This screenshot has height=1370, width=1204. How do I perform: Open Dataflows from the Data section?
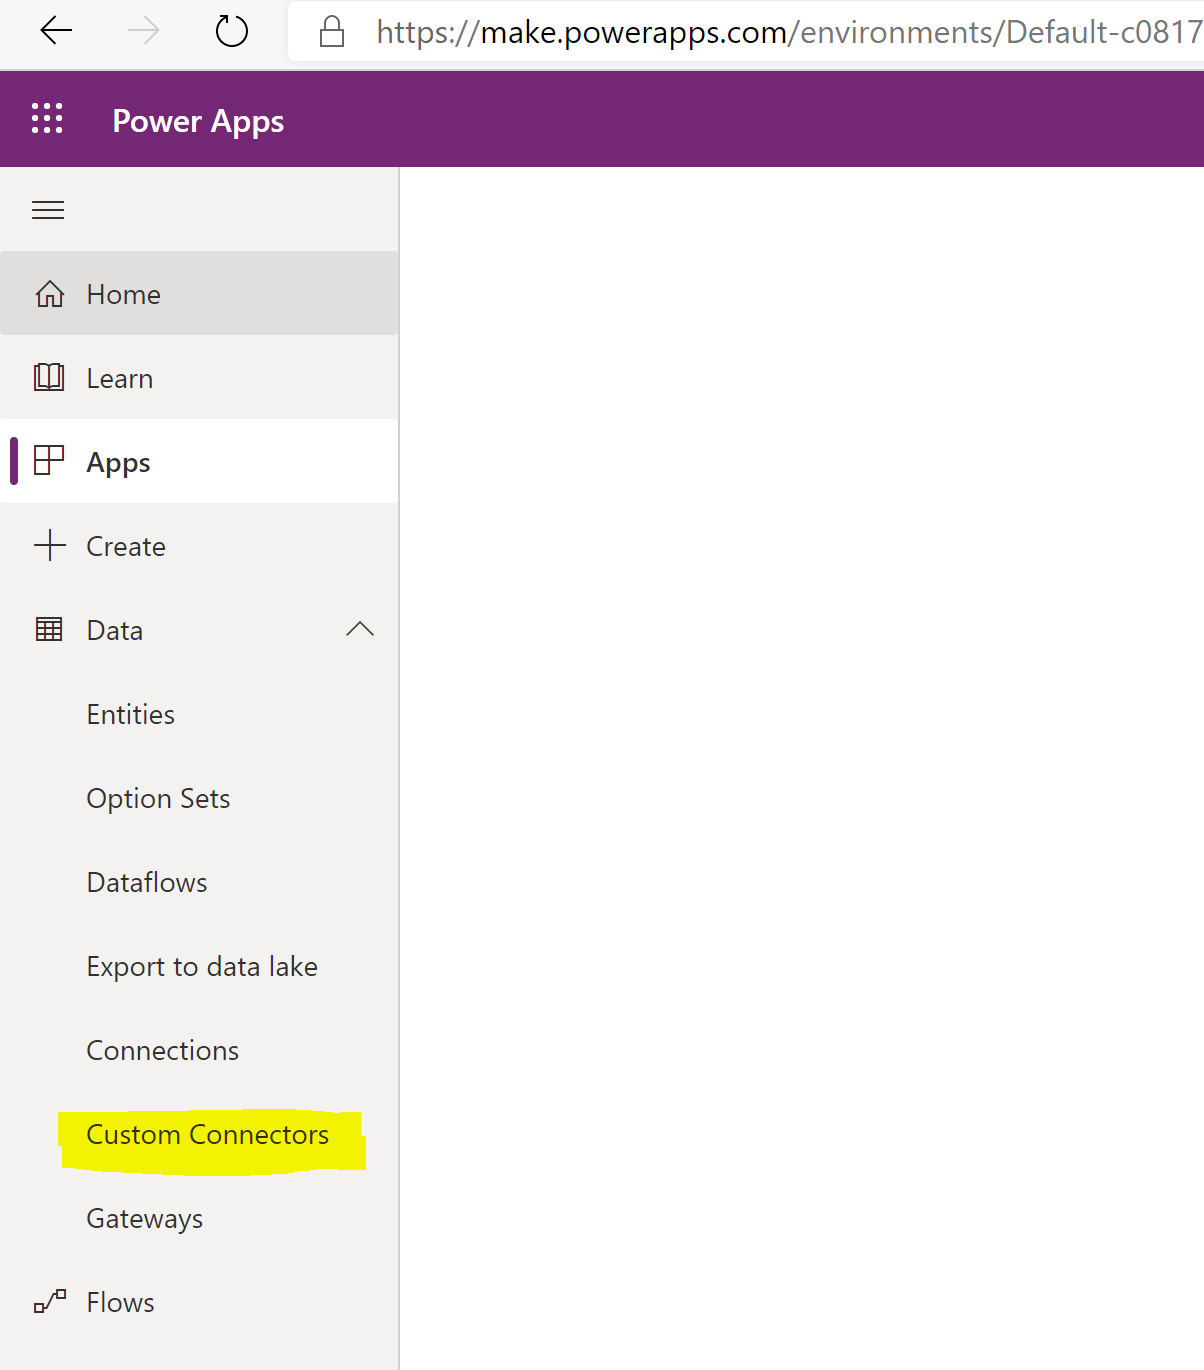pyautogui.click(x=146, y=881)
